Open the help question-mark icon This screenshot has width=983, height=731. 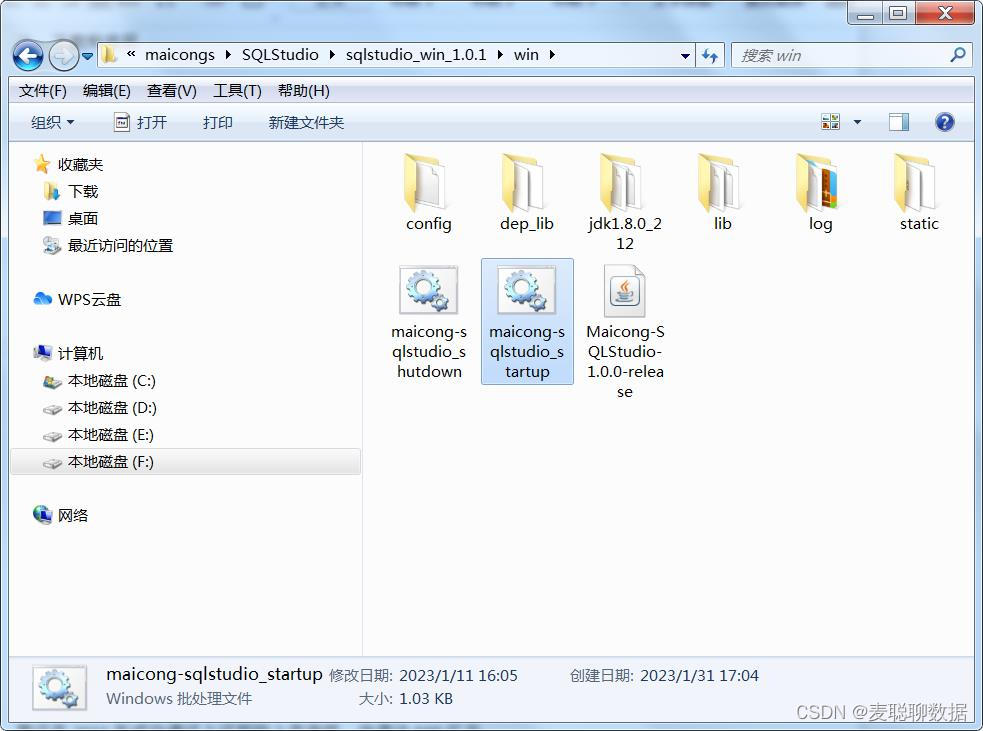pos(944,122)
